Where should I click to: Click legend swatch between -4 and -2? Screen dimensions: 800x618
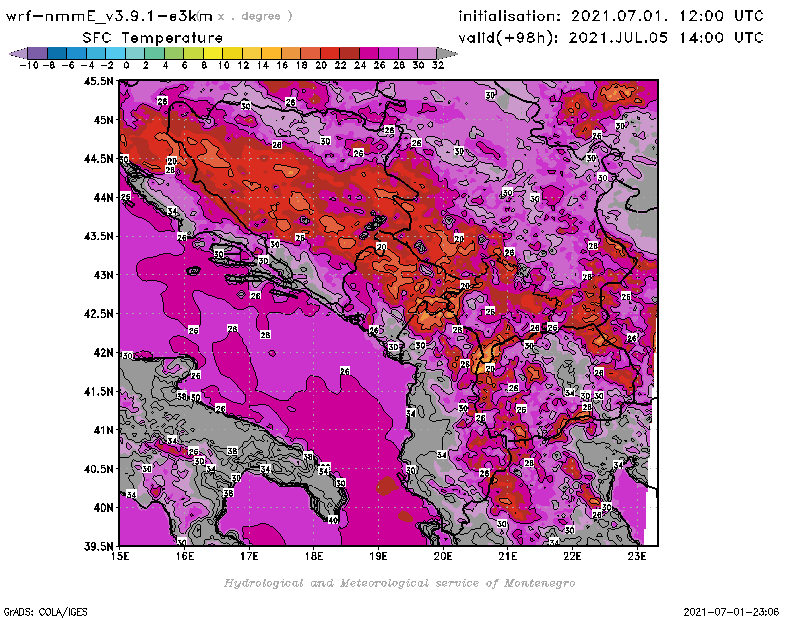[x=96, y=53]
